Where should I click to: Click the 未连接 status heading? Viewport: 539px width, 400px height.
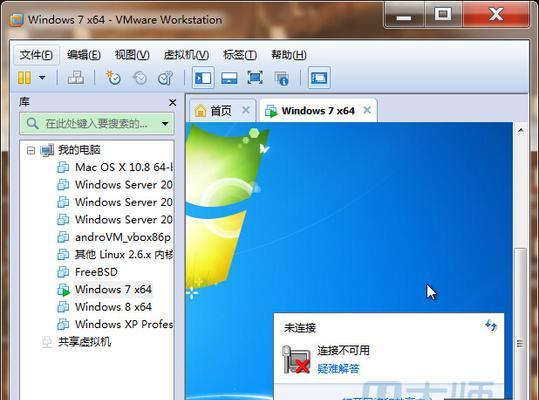300,328
